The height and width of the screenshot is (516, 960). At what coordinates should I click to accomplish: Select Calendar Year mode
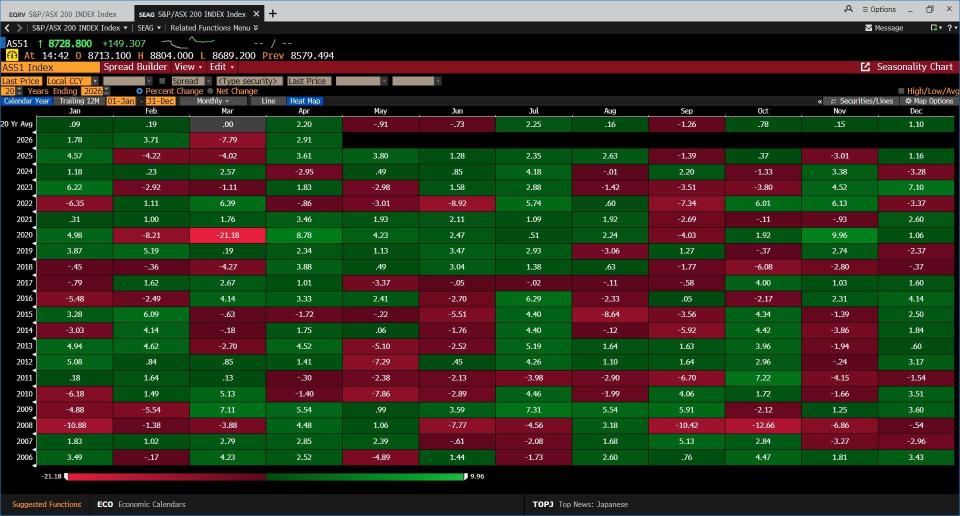point(26,101)
